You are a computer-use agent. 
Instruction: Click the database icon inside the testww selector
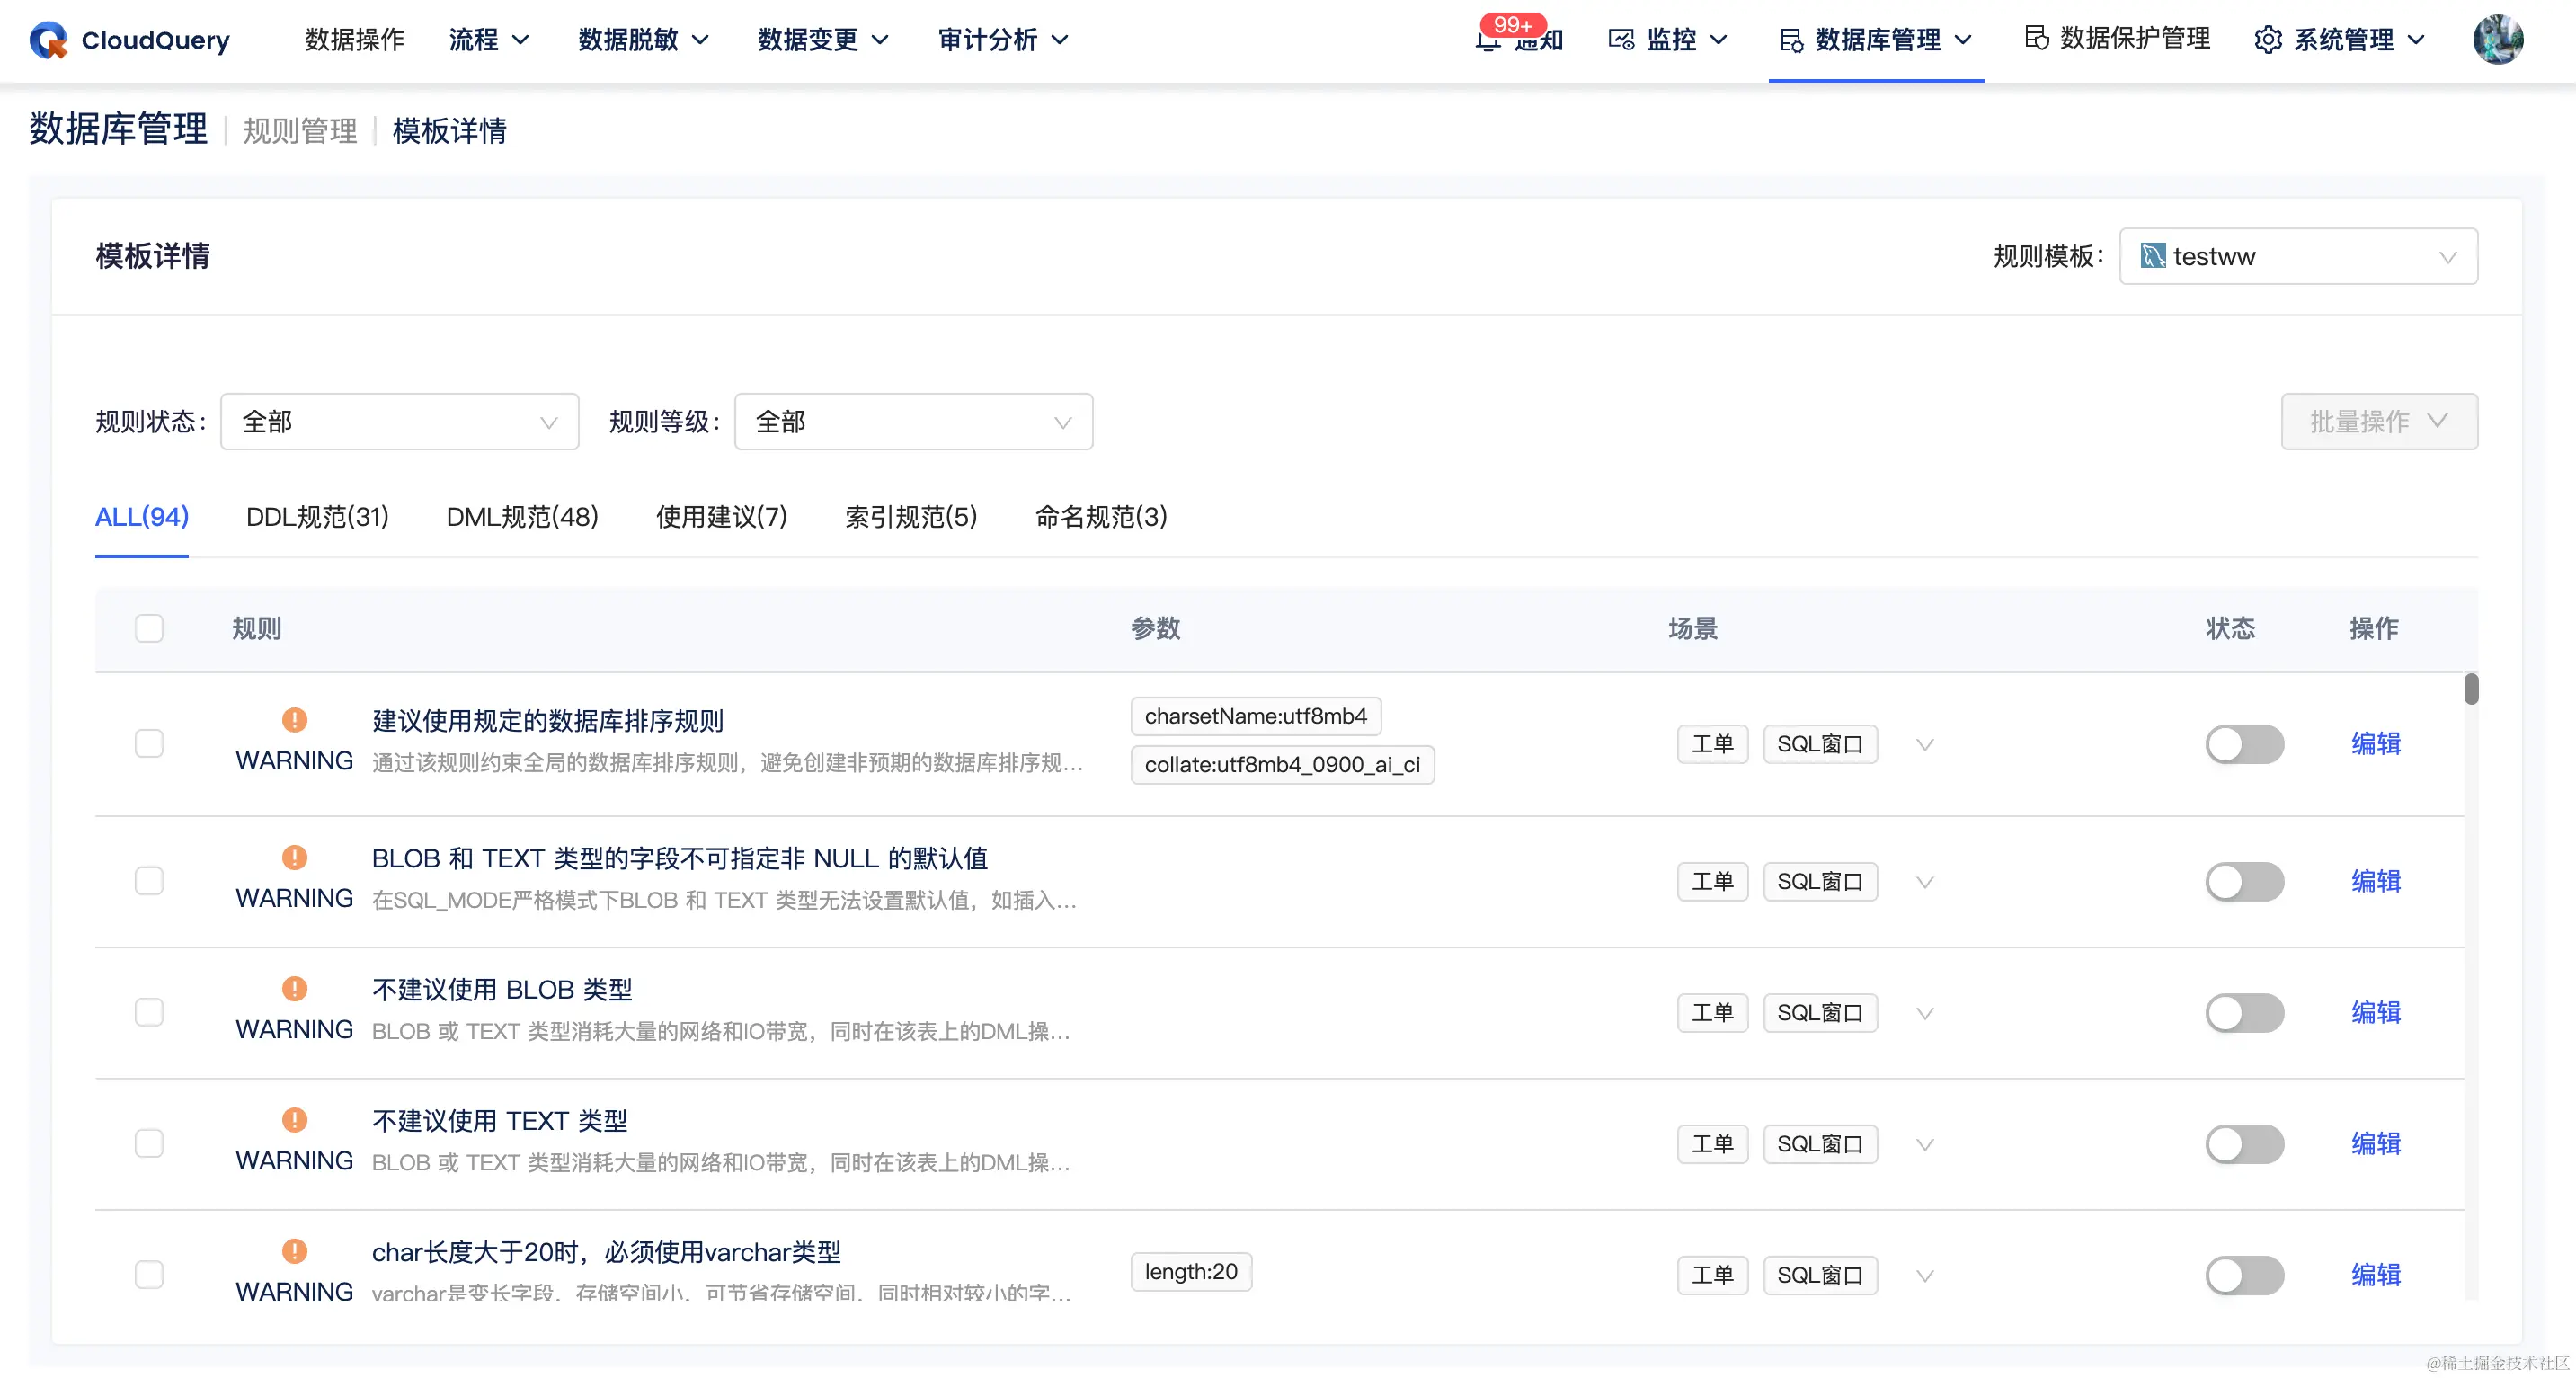[2153, 256]
